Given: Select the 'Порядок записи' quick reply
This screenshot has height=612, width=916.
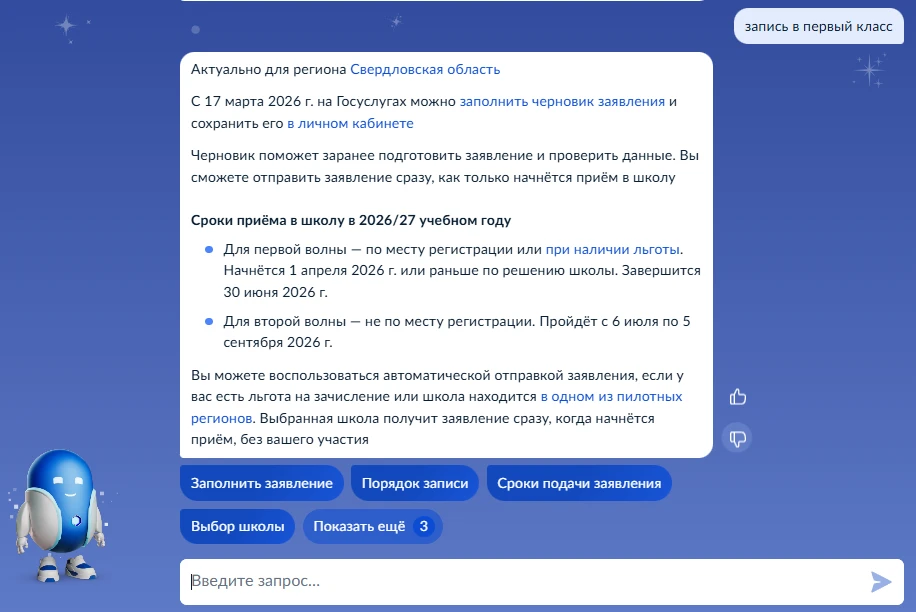Looking at the screenshot, I should pos(415,483).
